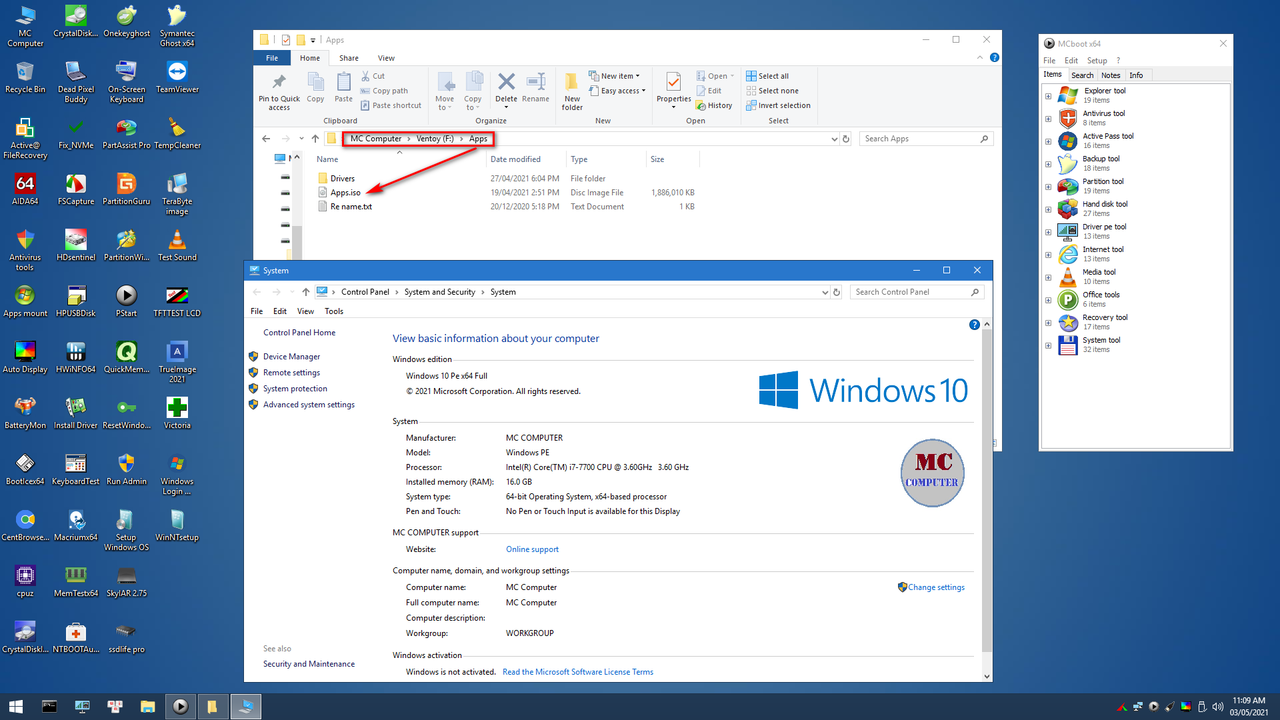Open PartAssist Pro desktop icon
1280x720 pixels.
click(x=126, y=132)
